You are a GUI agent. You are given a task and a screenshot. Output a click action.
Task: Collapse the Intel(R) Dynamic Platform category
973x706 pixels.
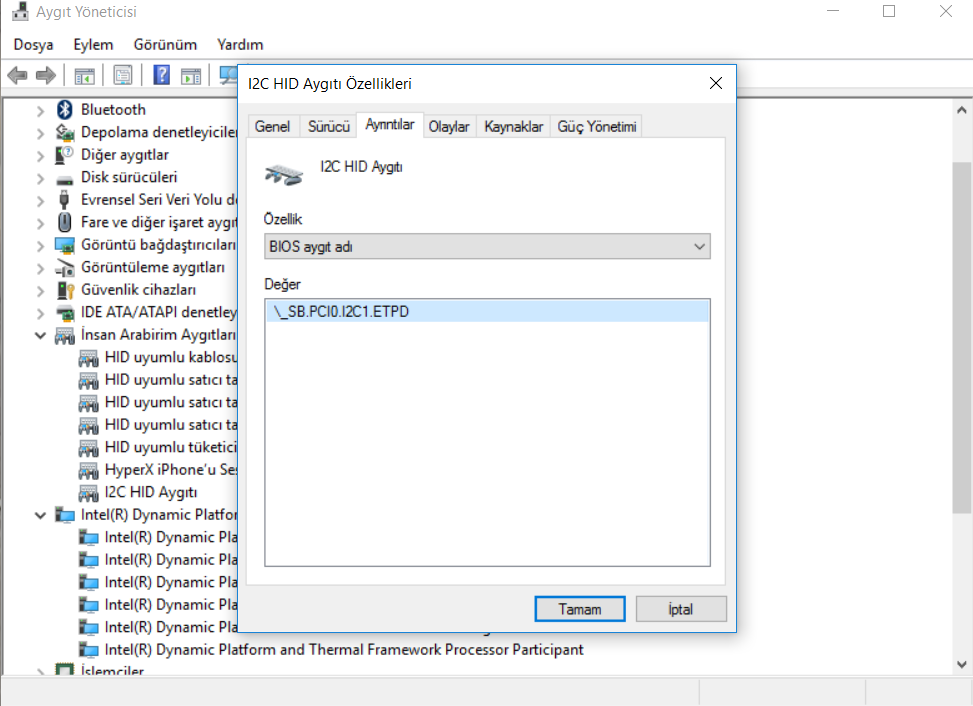pyautogui.click(x=41, y=515)
